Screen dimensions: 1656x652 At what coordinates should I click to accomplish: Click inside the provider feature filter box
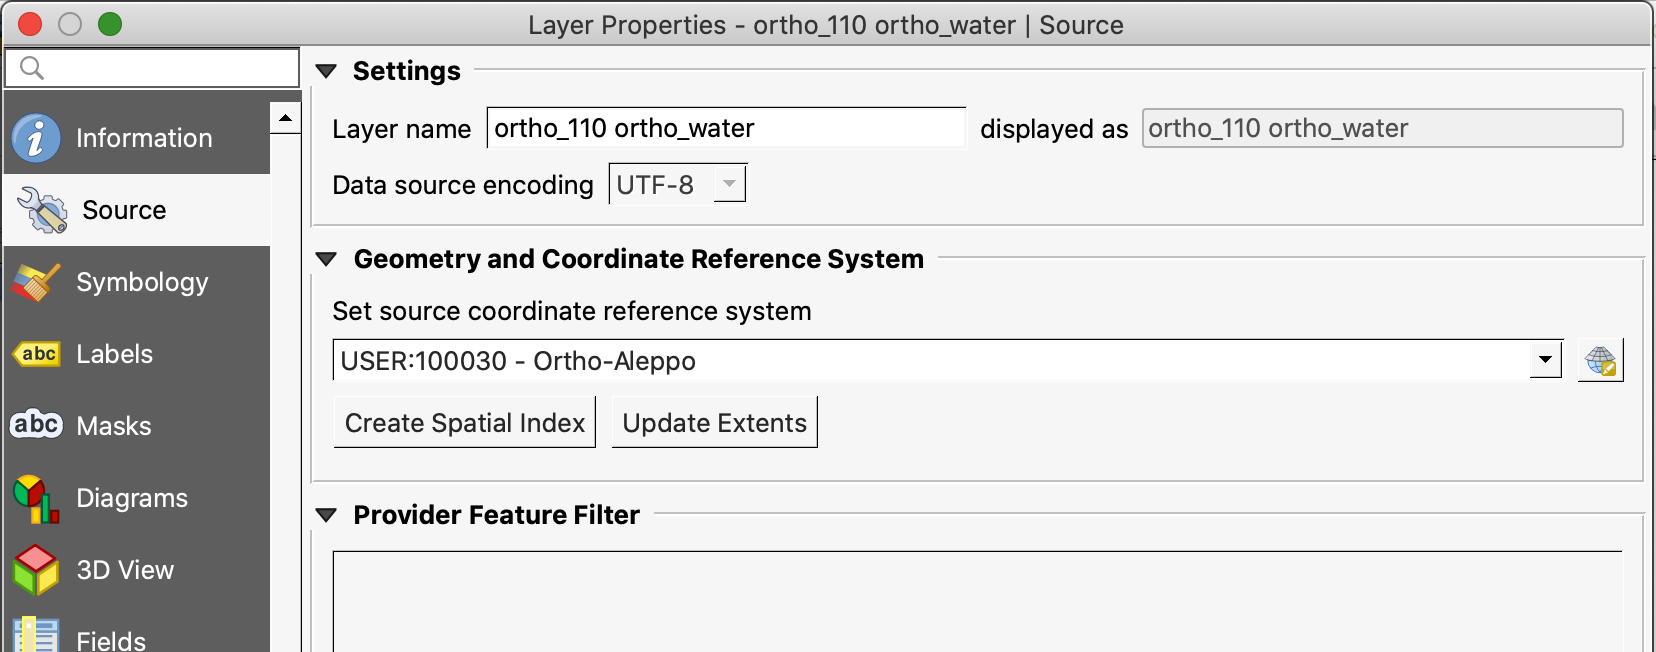click(x=978, y=601)
